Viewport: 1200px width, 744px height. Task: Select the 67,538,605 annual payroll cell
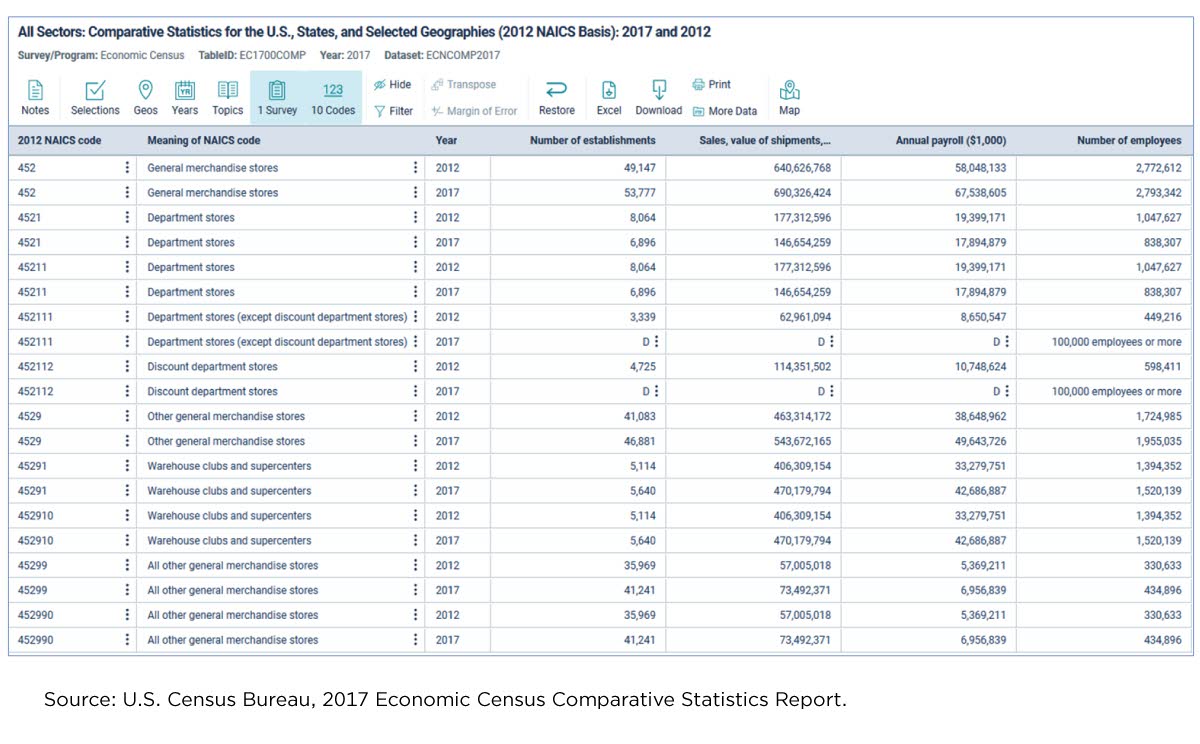tap(928, 193)
